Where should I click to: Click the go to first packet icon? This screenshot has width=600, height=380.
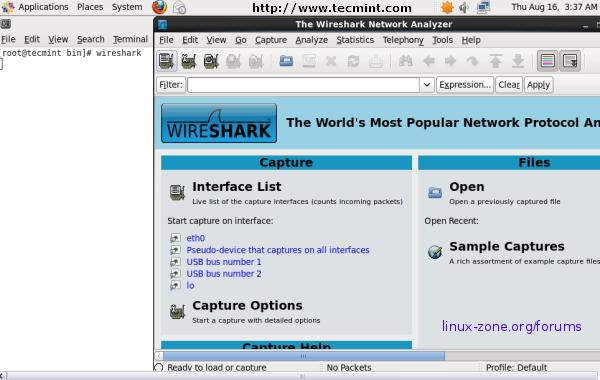(x=496, y=61)
